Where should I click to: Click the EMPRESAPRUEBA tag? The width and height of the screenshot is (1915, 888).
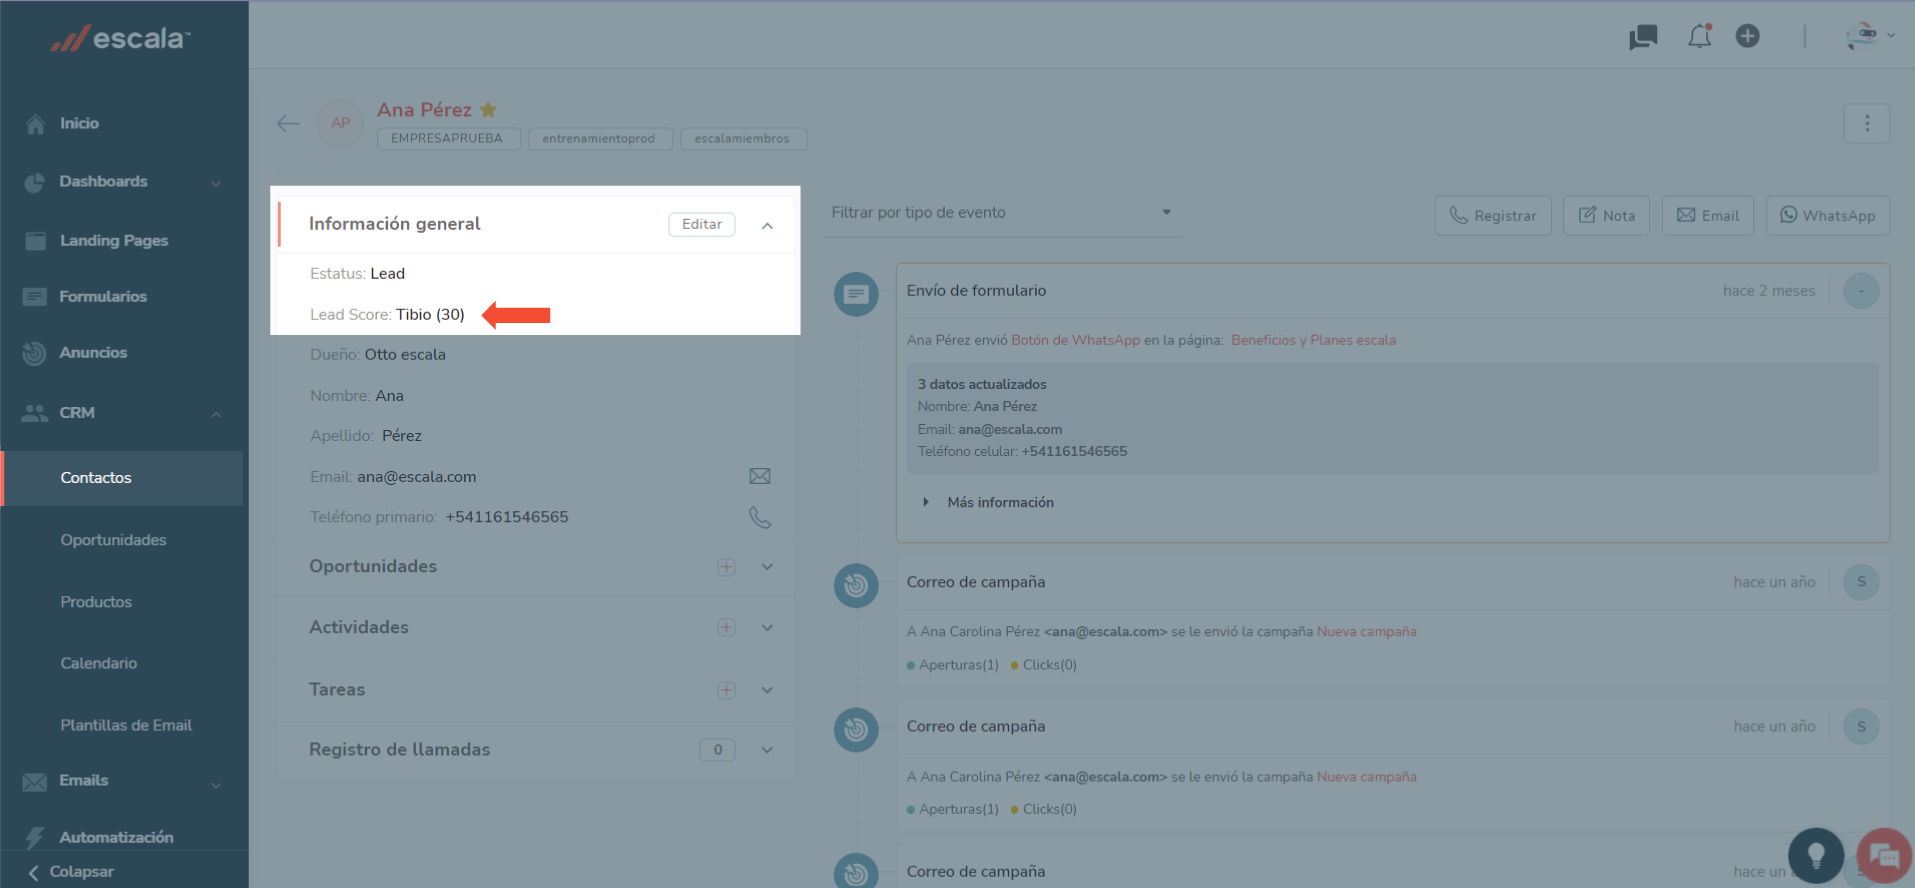point(448,139)
